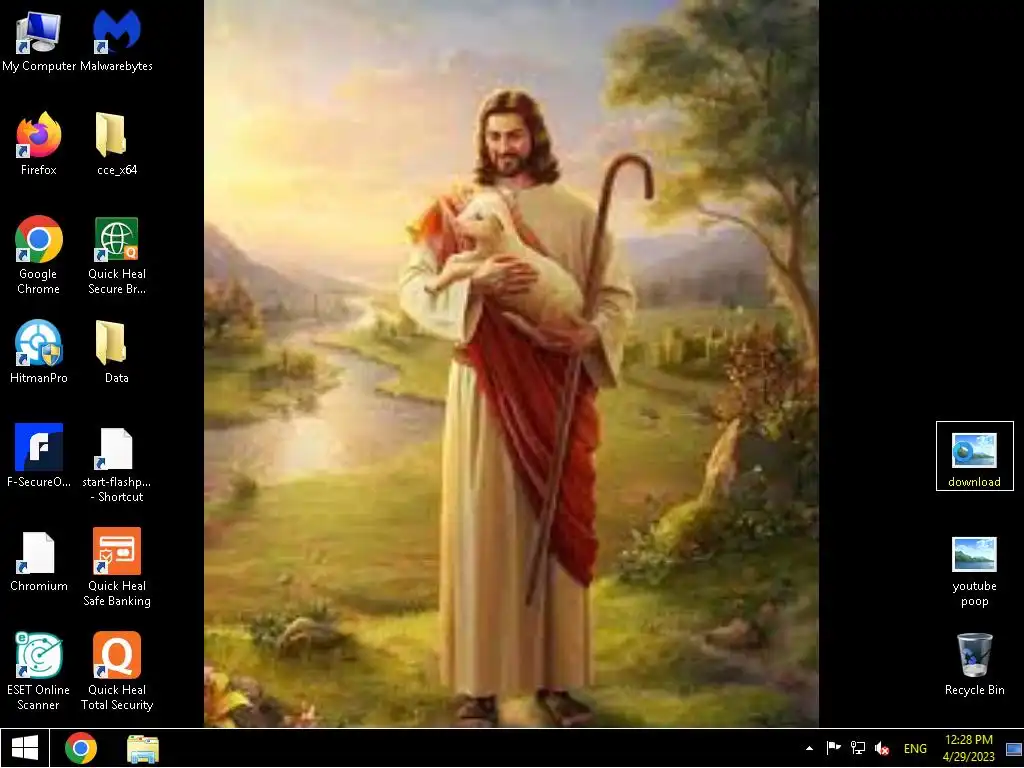The height and width of the screenshot is (768, 1024).
Task: Open Quick Heal Safe Banking icon
Action: click(x=117, y=567)
